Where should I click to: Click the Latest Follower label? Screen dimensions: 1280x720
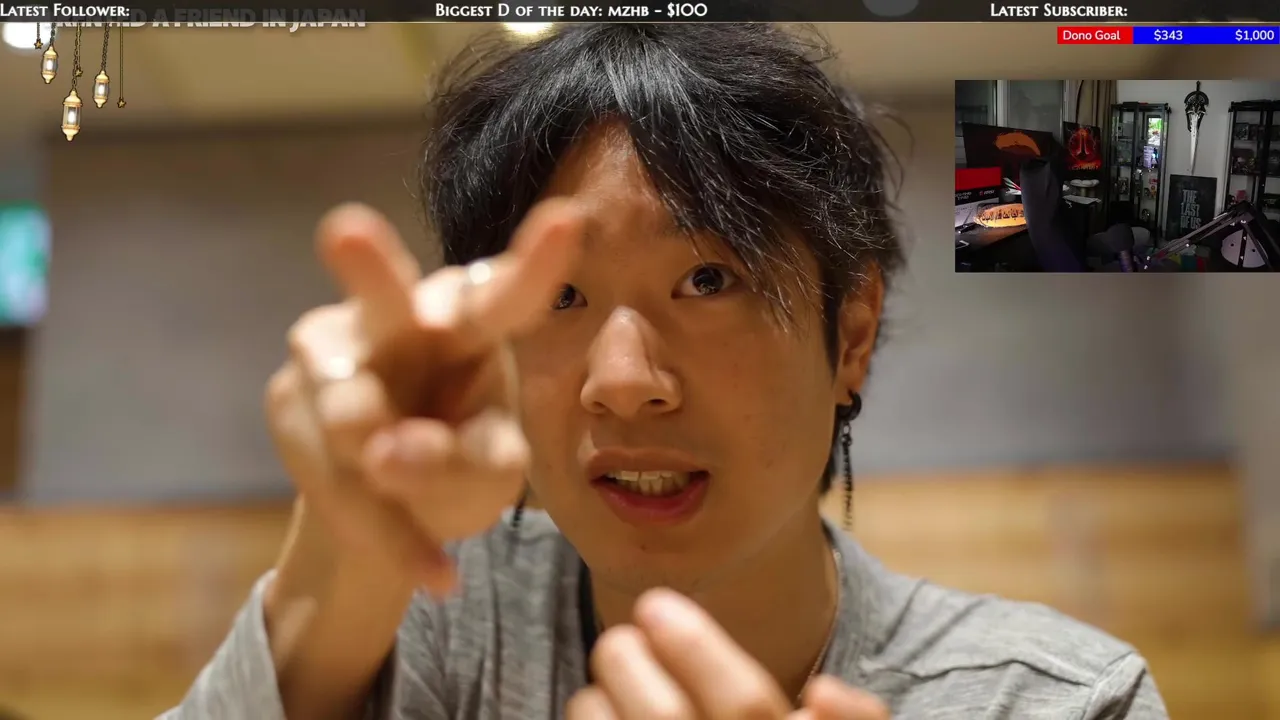pos(66,10)
